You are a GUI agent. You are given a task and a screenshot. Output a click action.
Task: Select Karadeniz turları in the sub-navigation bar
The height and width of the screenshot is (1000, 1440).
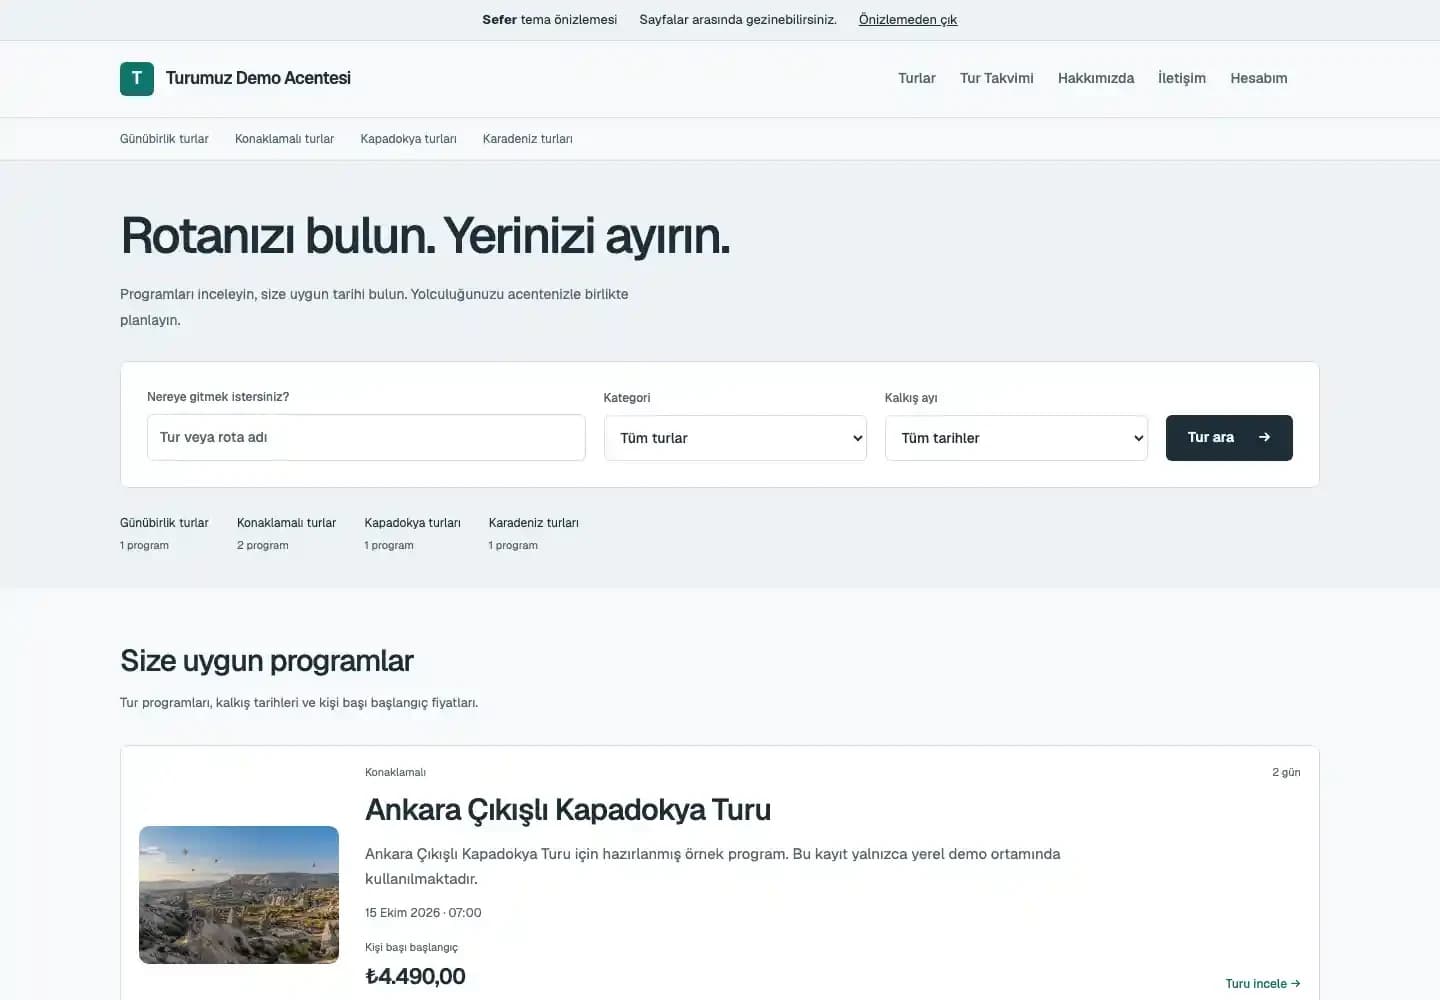[x=528, y=139]
